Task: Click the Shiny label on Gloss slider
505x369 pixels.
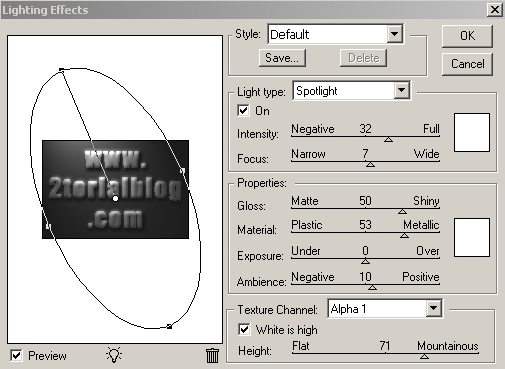Action: (426, 201)
